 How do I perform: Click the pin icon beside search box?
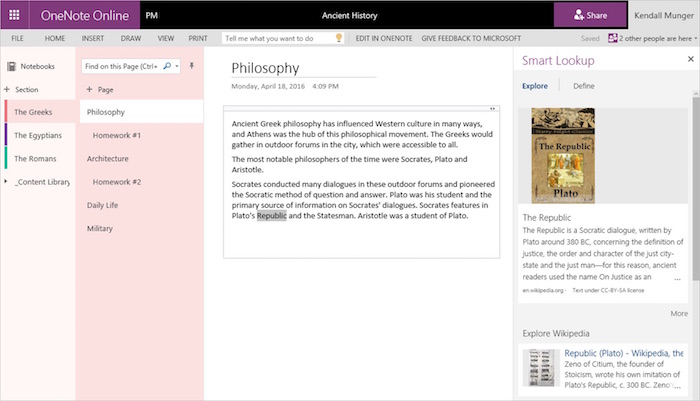[x=191, y=66]
